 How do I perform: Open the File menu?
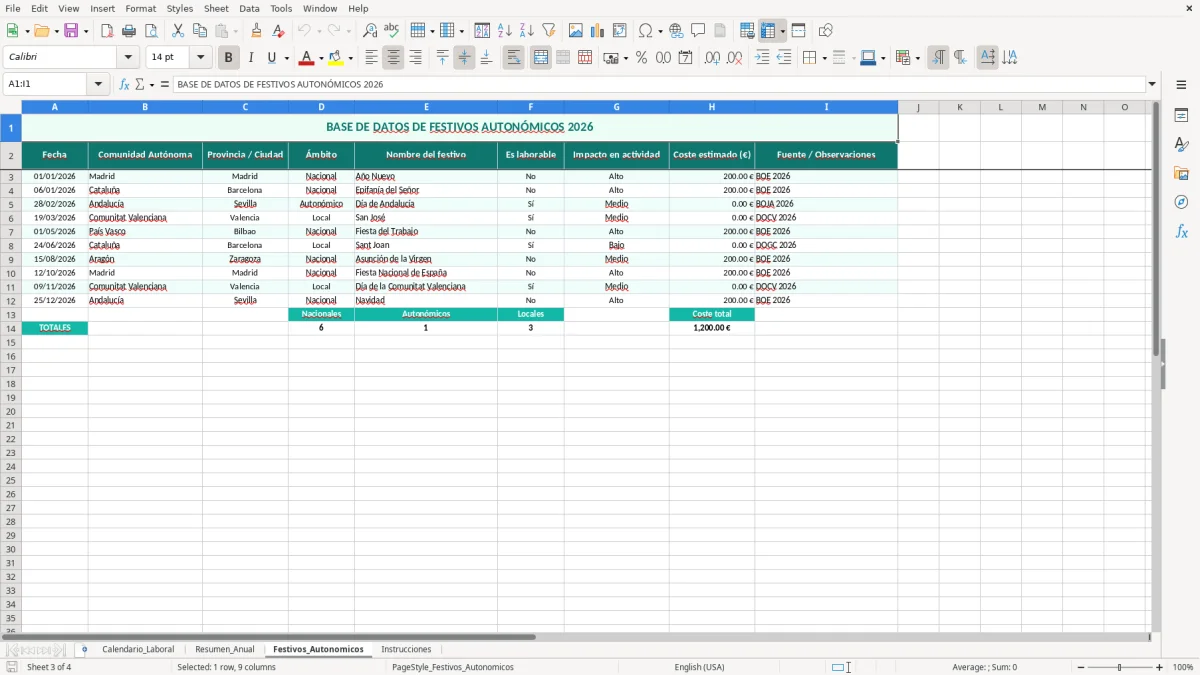coord(13,8)
